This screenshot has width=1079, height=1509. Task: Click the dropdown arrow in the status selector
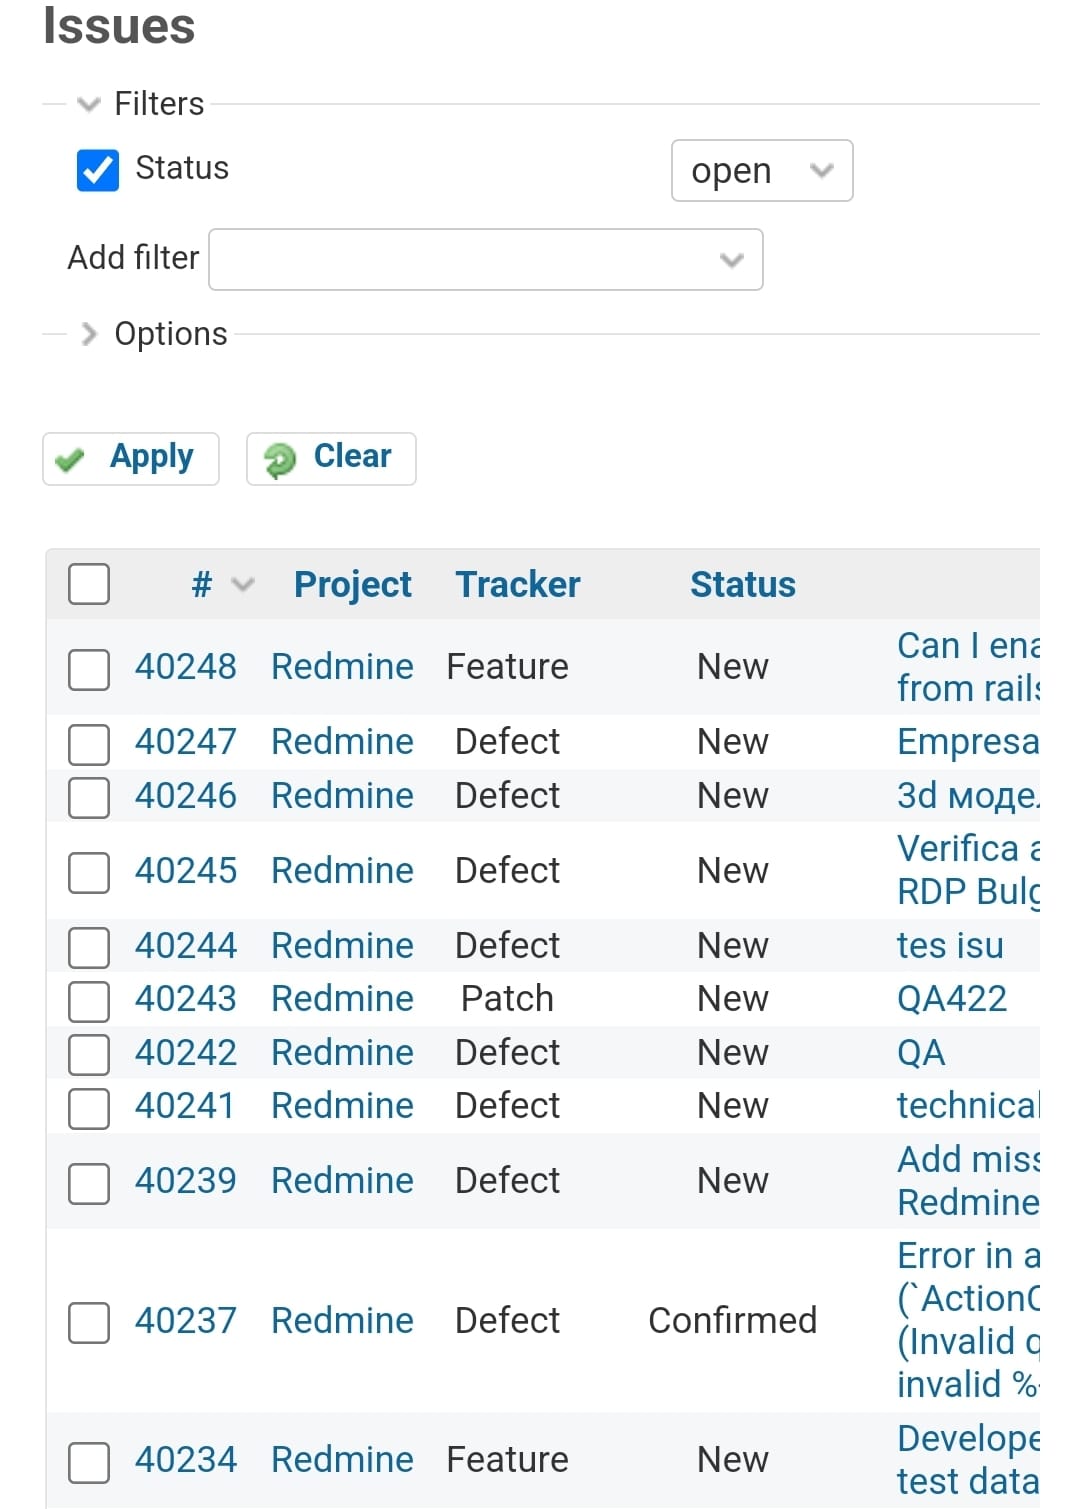click(820, 171)
